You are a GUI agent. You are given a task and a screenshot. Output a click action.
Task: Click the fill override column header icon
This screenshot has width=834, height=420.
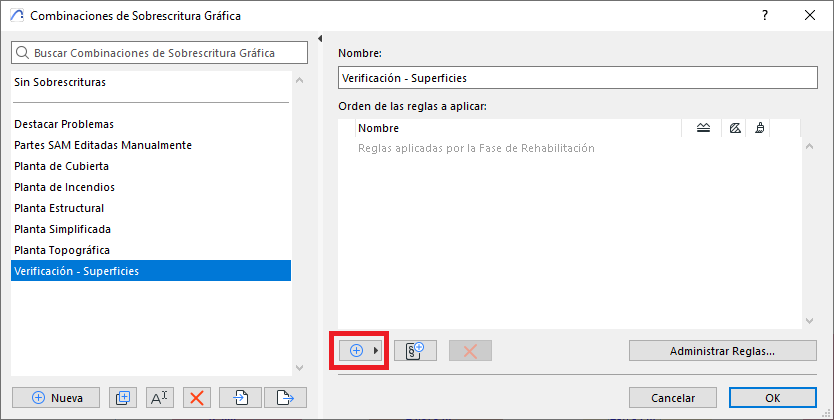tap(735, 128)
